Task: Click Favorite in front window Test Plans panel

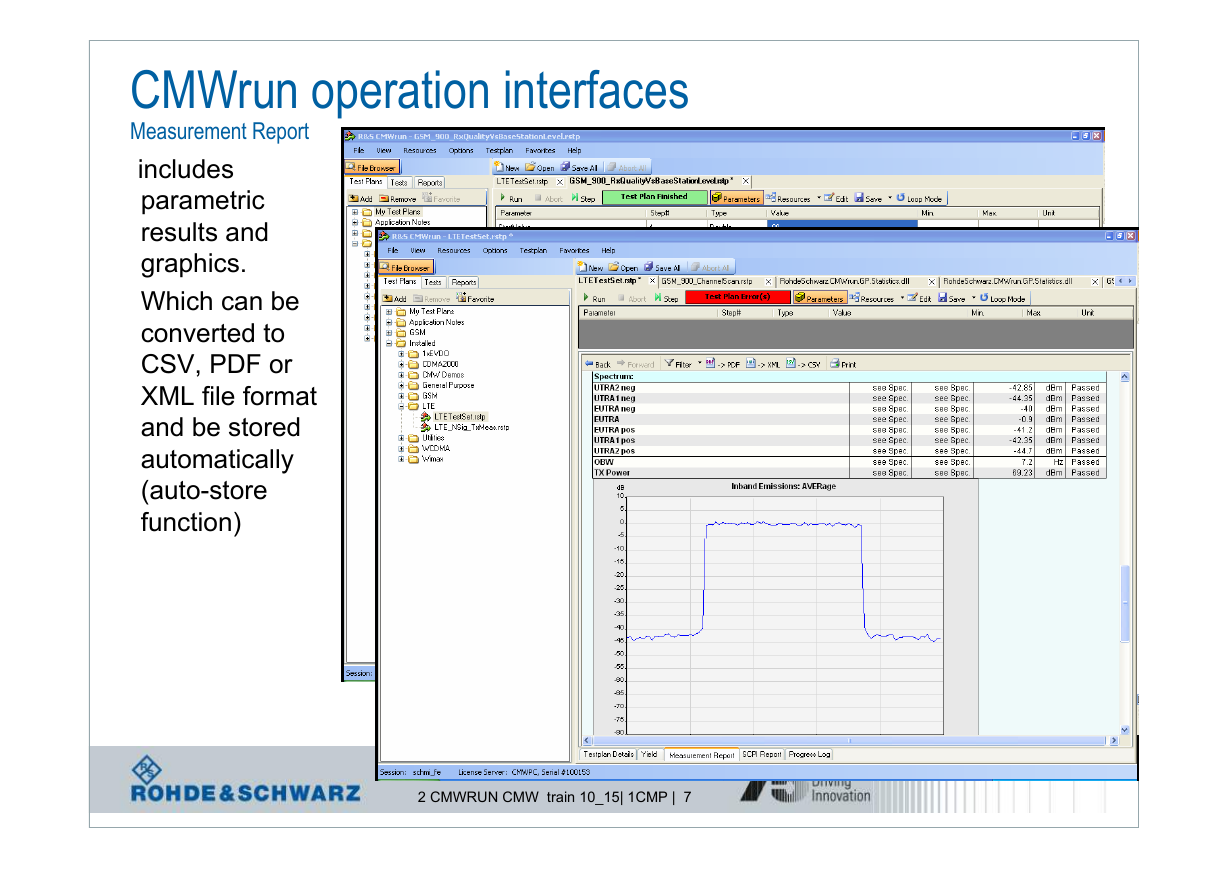Action: (475, 298)
